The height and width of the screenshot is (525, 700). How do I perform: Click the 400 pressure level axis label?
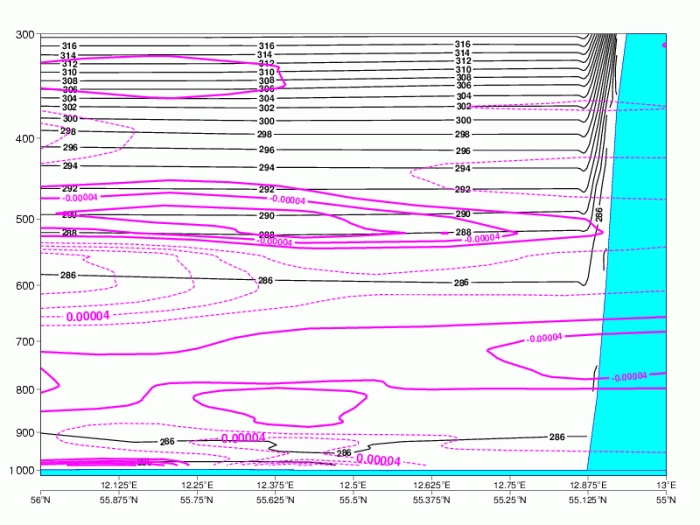tap(23, 139)
